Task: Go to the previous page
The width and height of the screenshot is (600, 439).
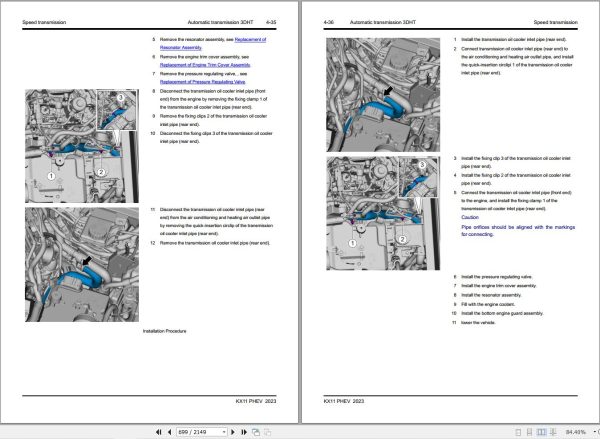Action: pos(170,432)
